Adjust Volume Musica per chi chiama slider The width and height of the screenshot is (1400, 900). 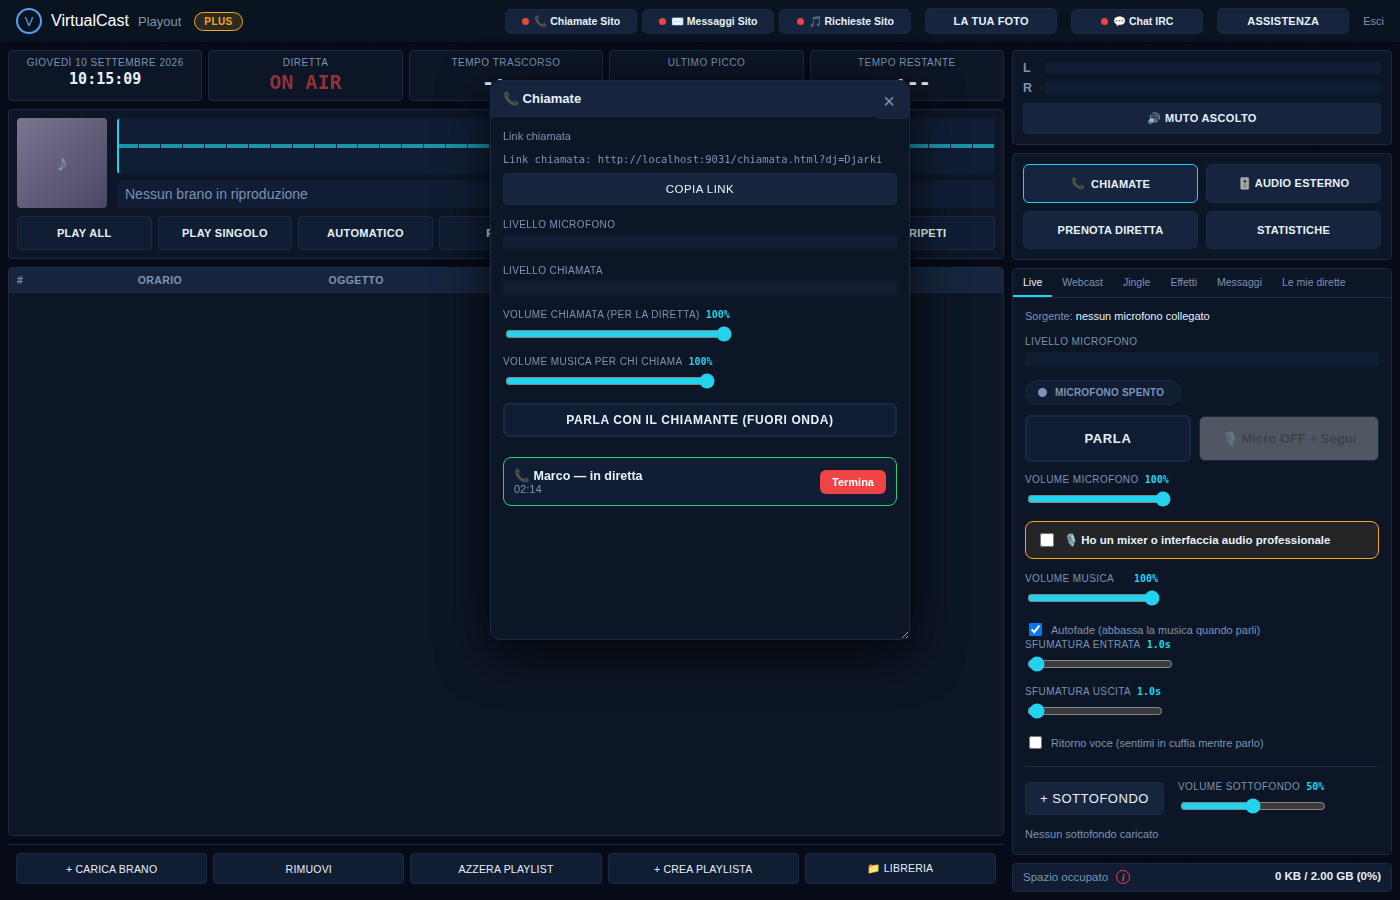(x=610, y=381)
